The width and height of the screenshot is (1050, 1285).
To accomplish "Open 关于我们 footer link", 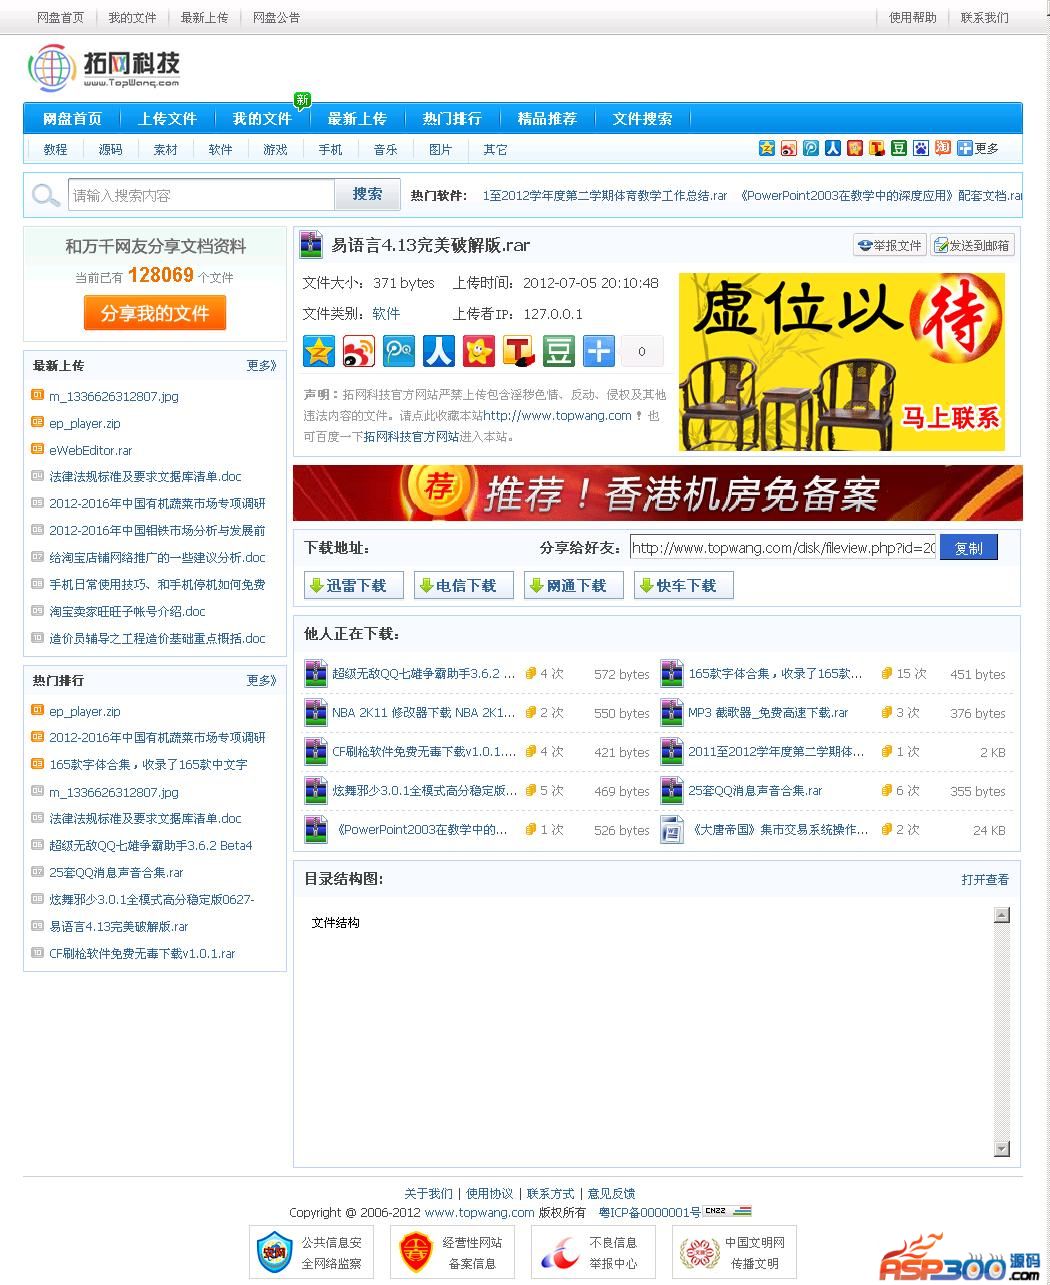I will click(428, 1193).
